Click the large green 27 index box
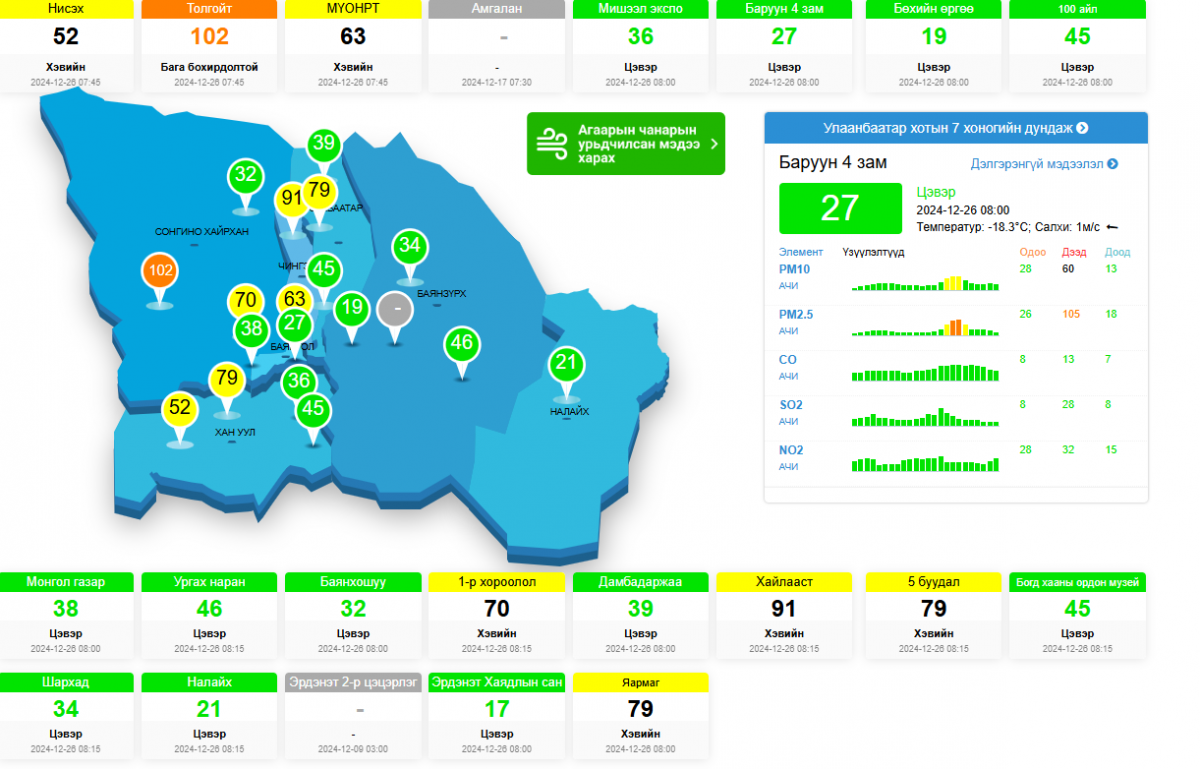This screenshot has width=1200, height=769. click(839, 208)
